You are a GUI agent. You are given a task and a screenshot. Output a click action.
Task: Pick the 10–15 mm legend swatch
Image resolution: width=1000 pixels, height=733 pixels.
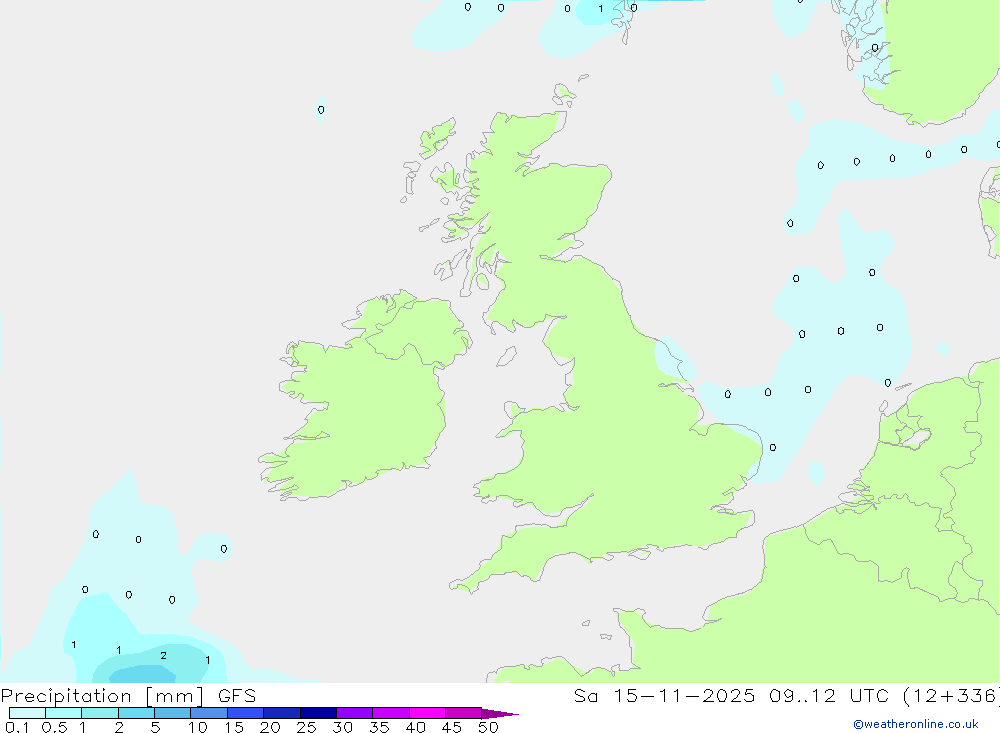coord(209,713)
